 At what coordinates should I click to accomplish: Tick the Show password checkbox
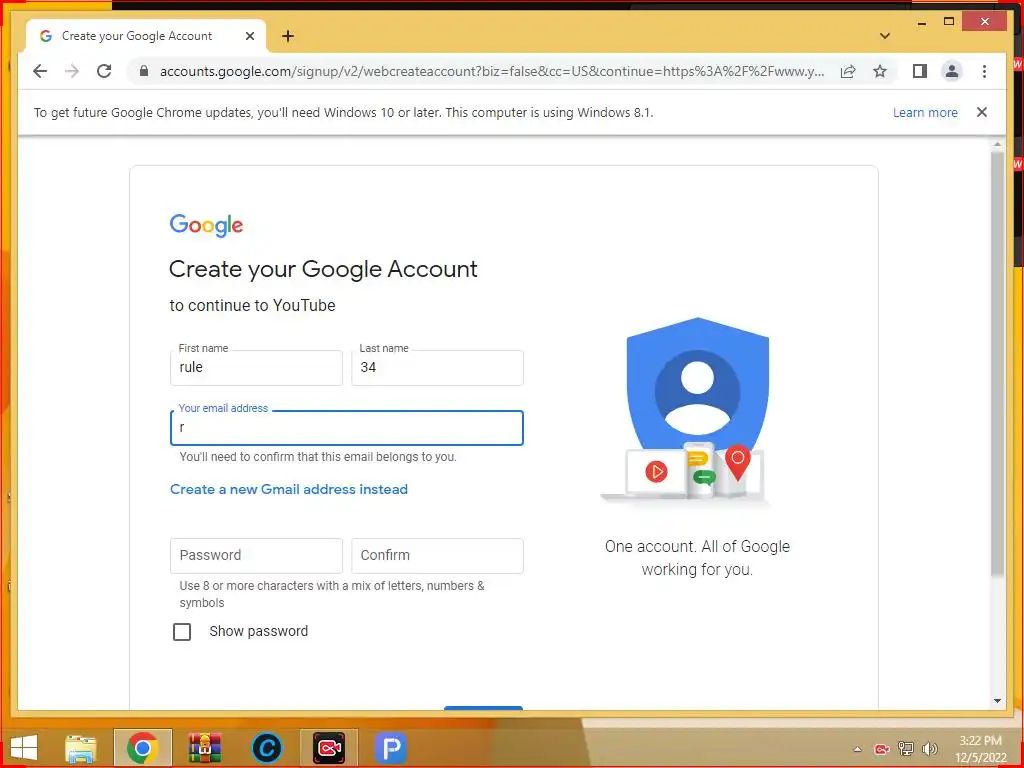[x=182, y=632]
